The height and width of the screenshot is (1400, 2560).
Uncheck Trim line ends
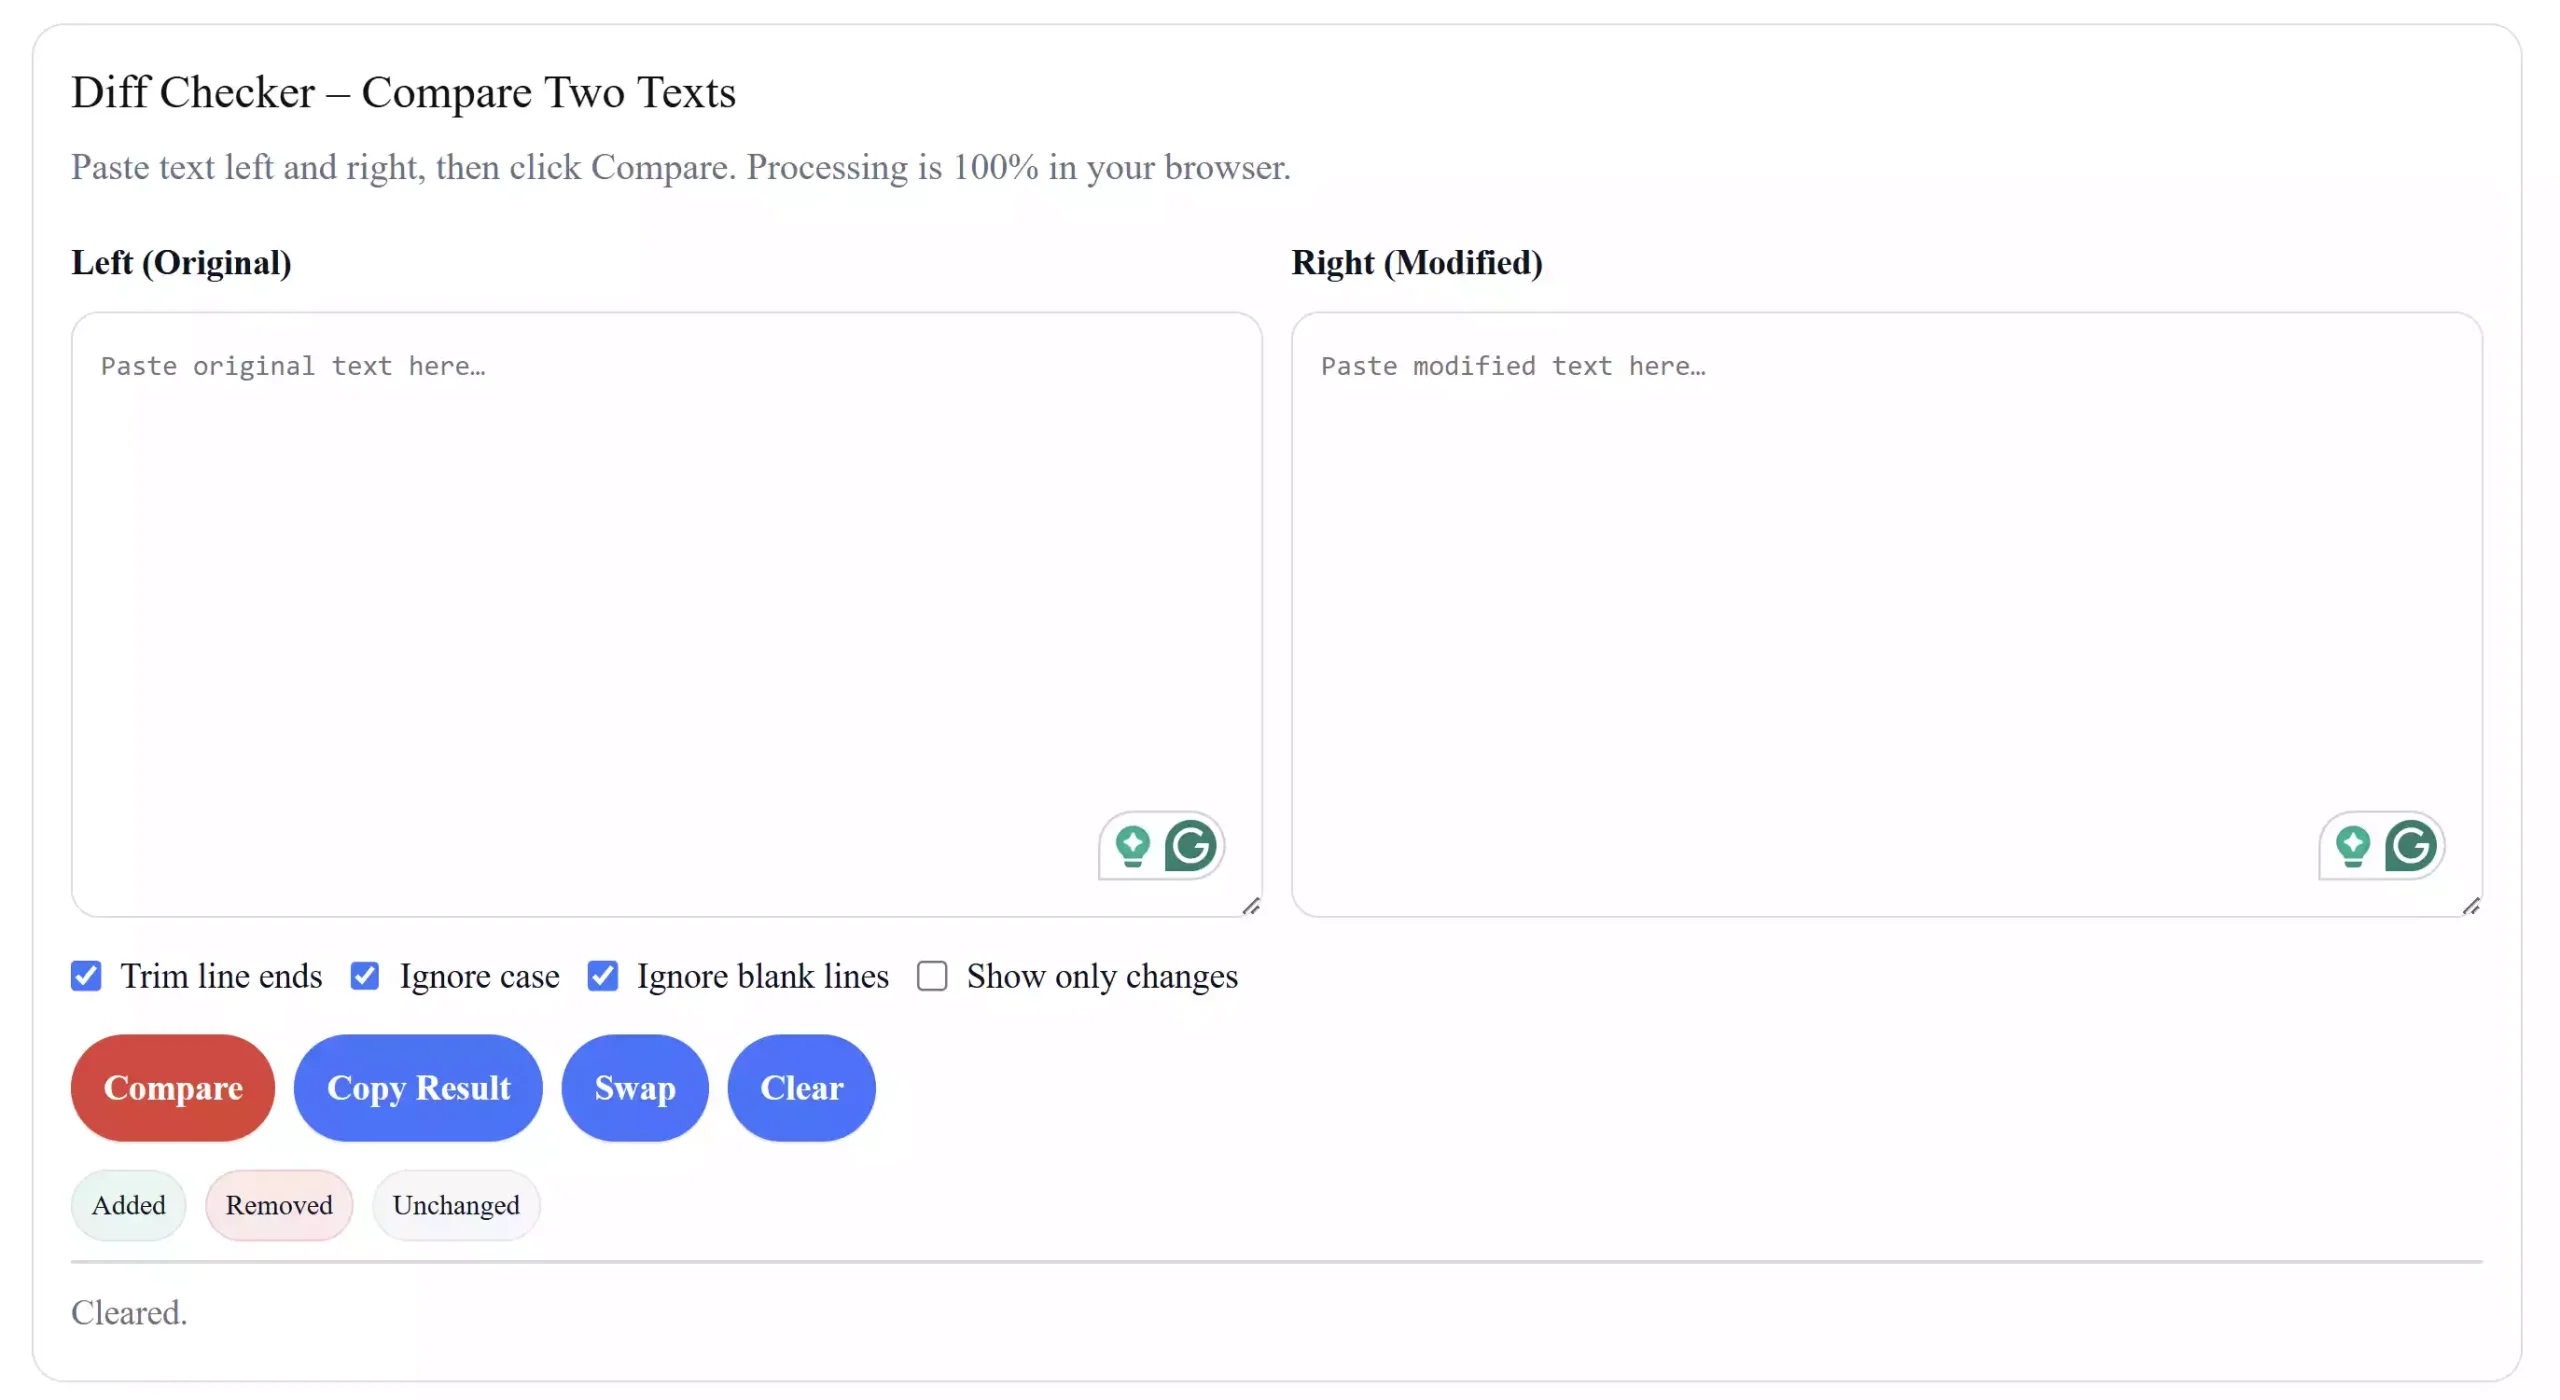tap(86, 976)
